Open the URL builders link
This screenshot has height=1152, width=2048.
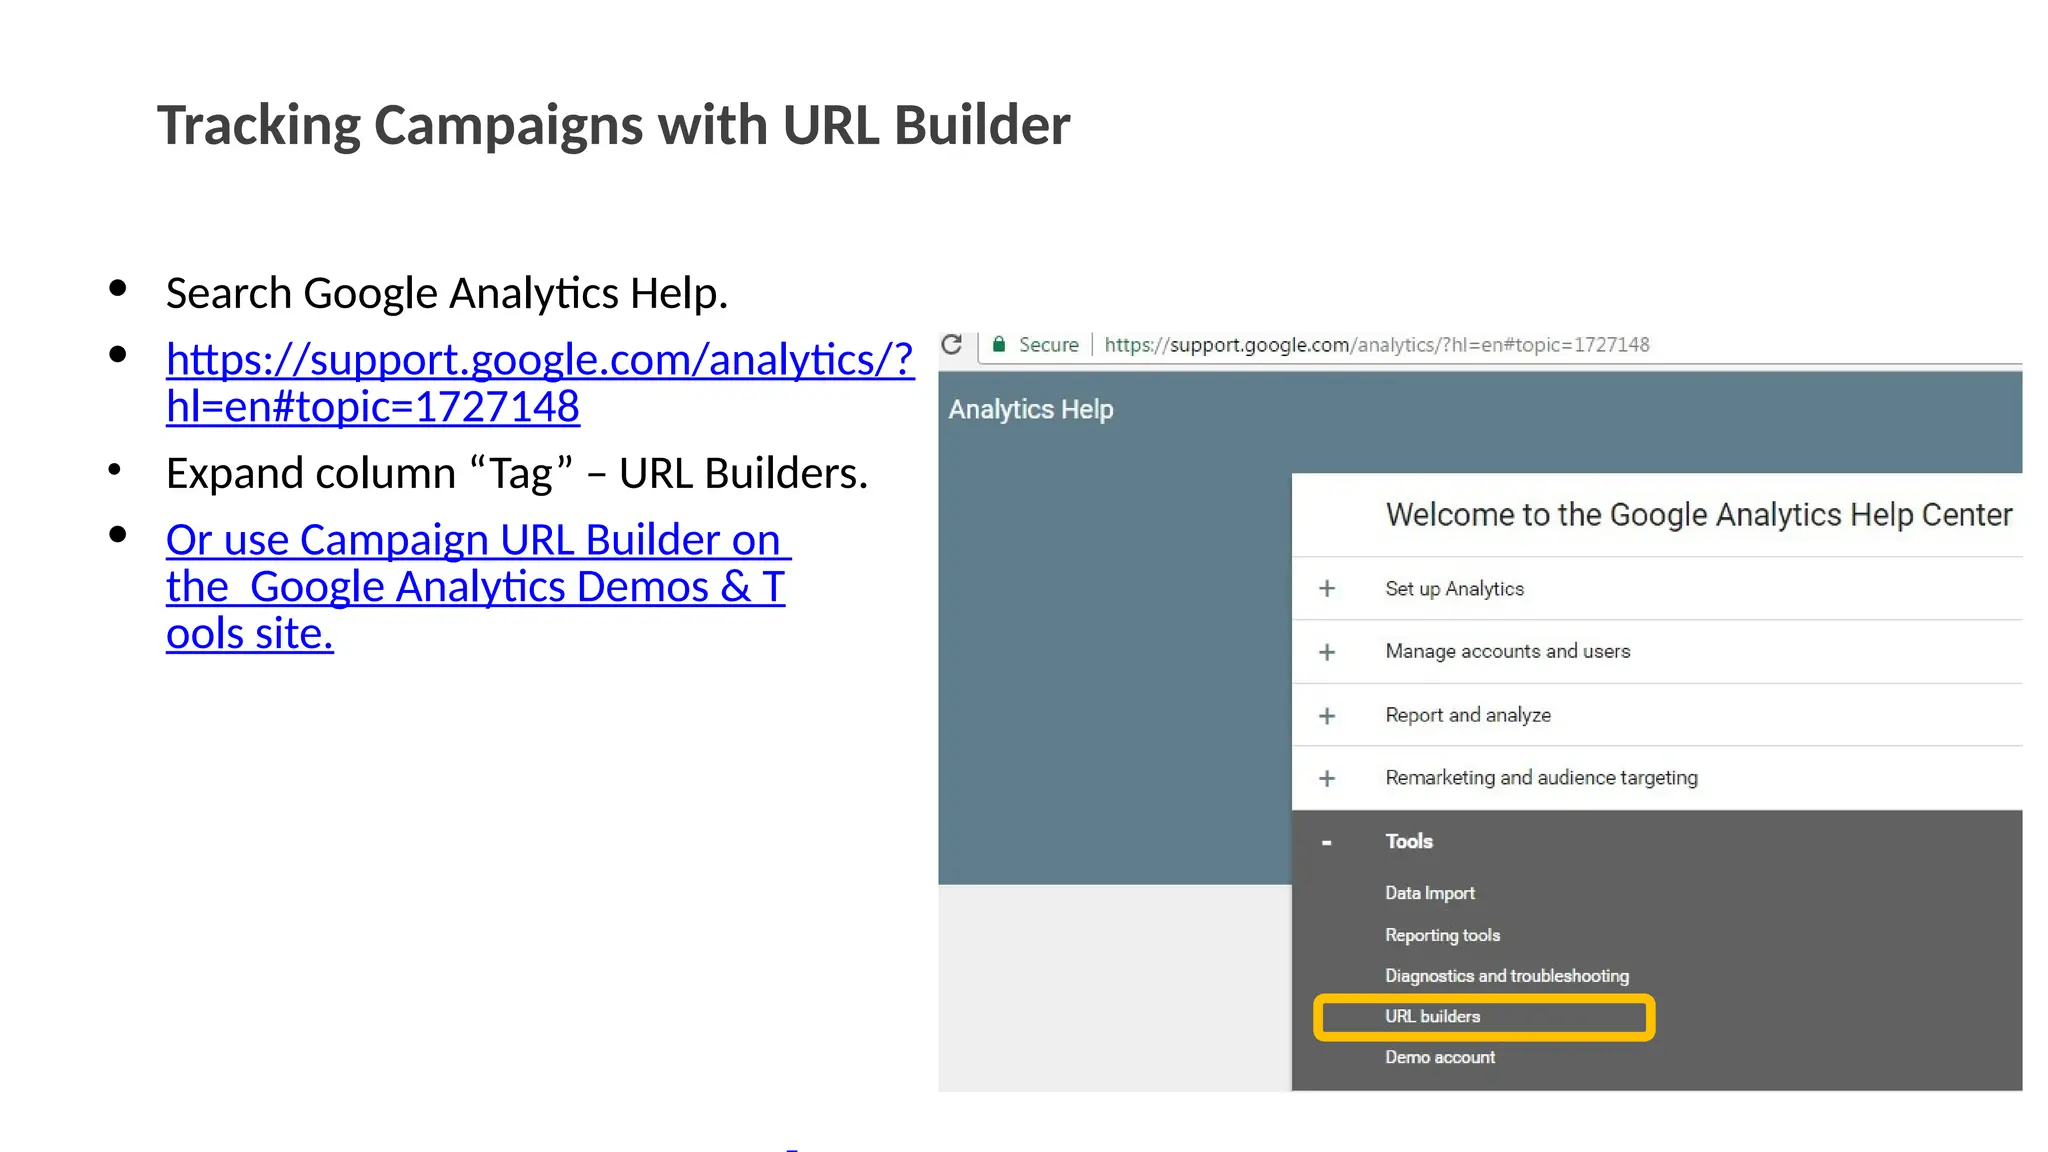[1432, 1016]
